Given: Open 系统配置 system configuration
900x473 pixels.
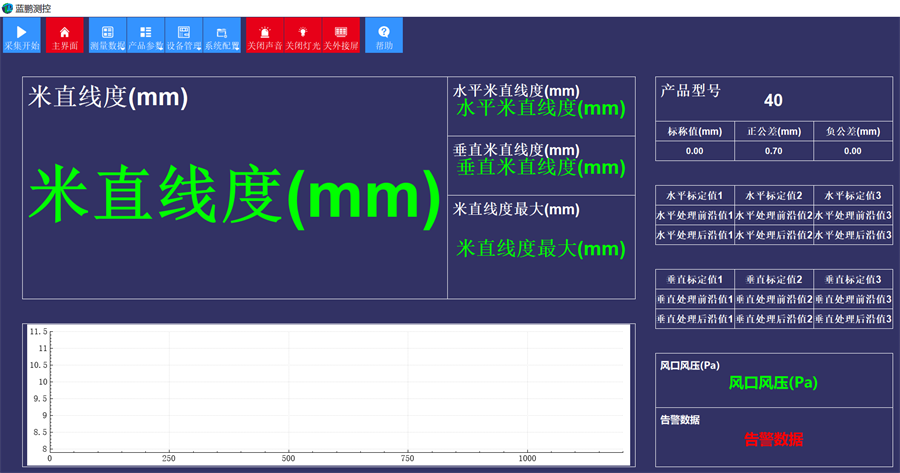Looking at the screenshot, I should click(x=222, y=33).
